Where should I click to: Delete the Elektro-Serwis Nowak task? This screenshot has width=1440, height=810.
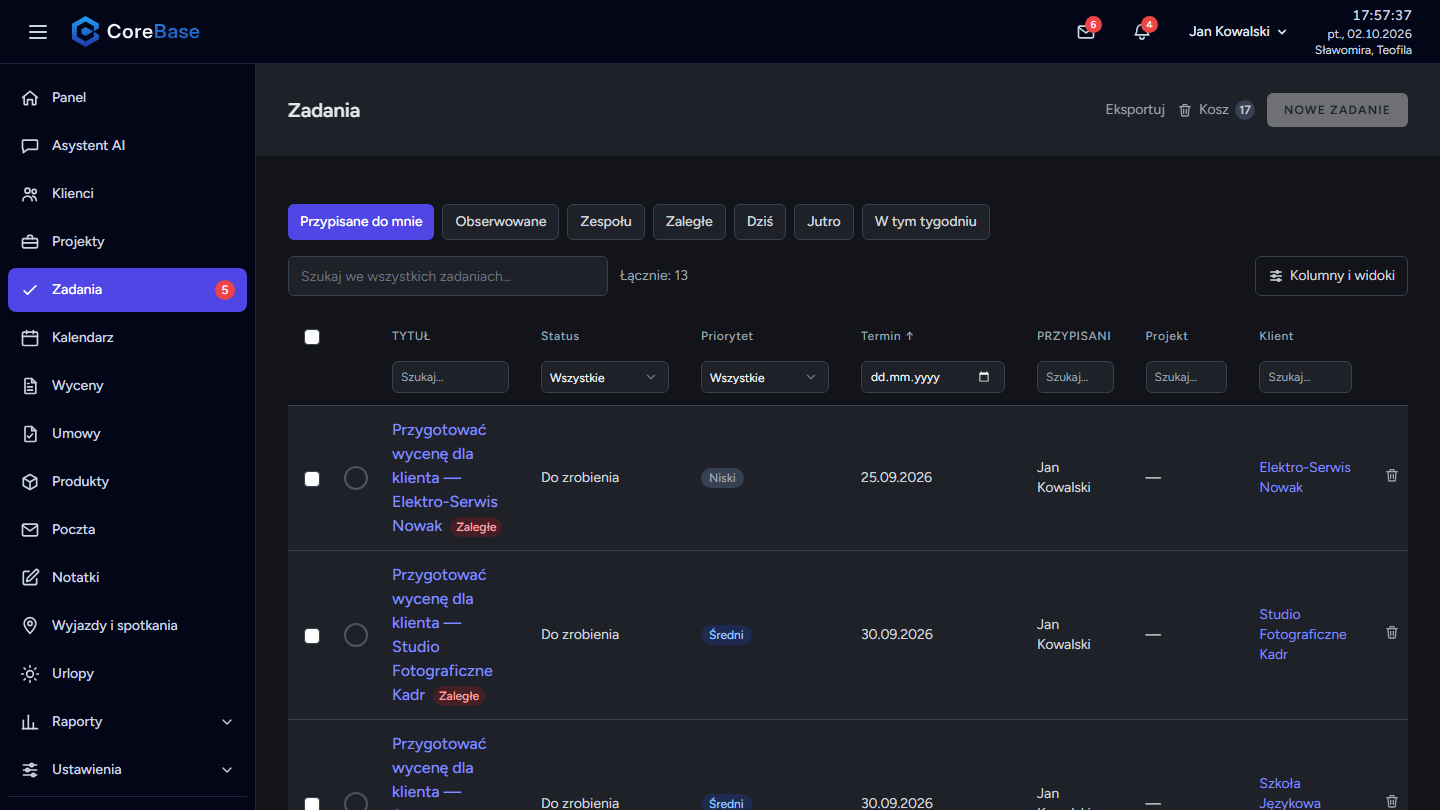click(1392, 476)
